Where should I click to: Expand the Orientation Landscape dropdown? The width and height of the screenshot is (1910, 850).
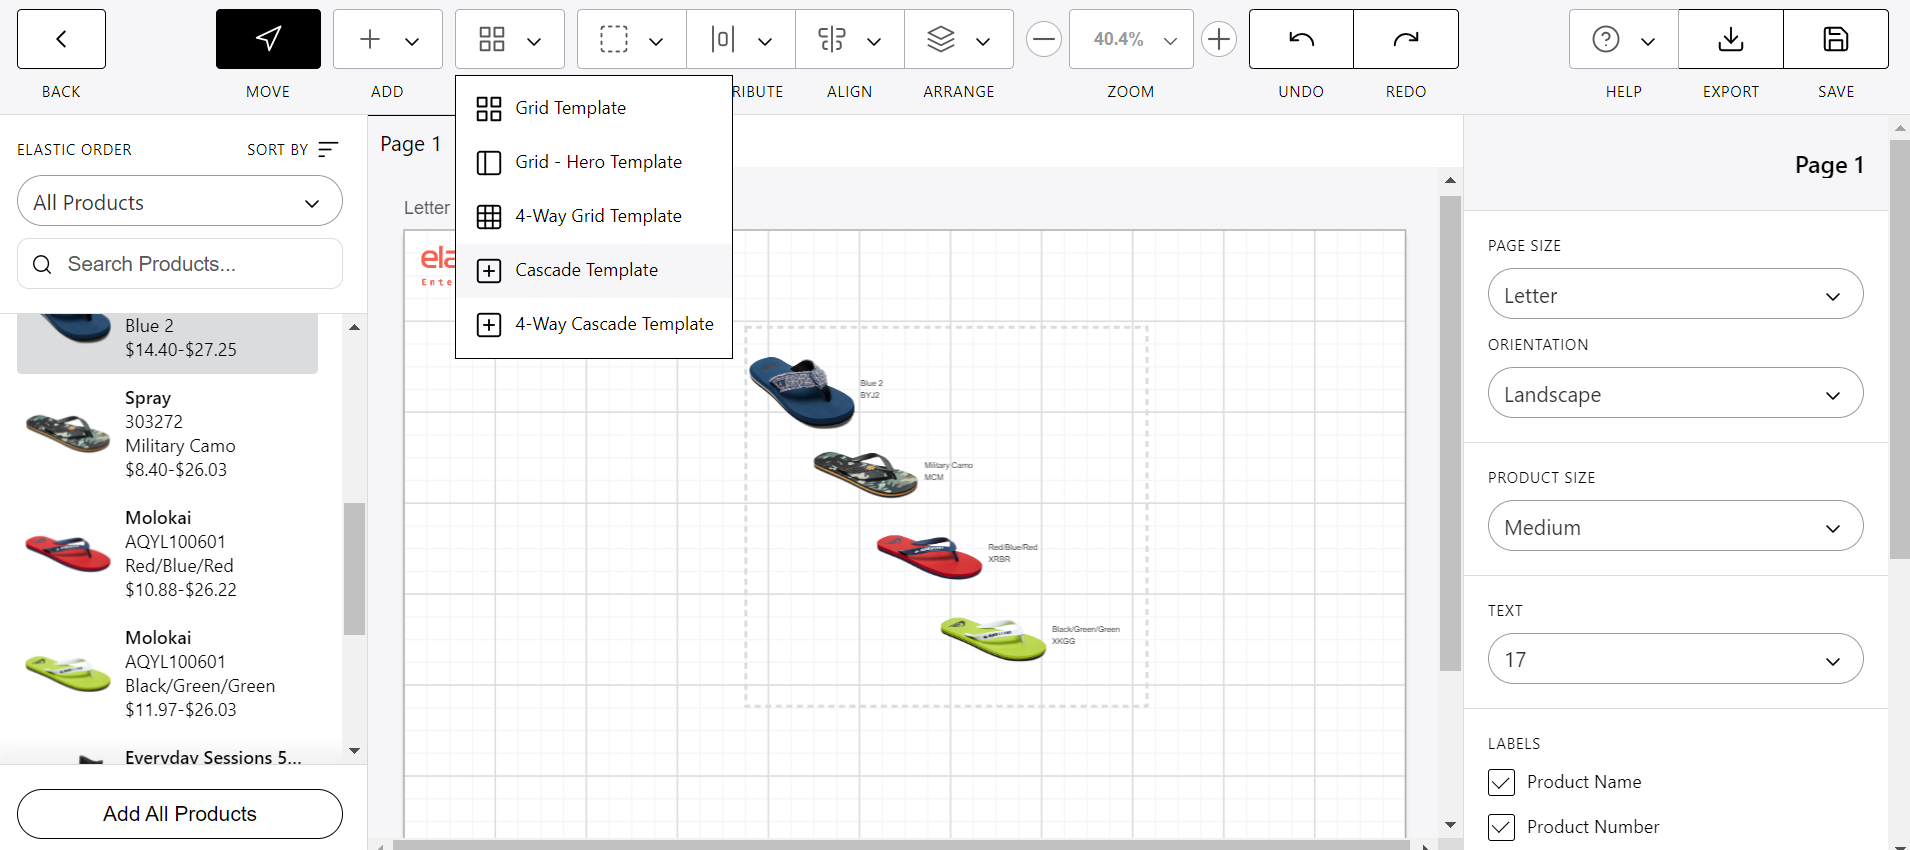pos(1675,394)
